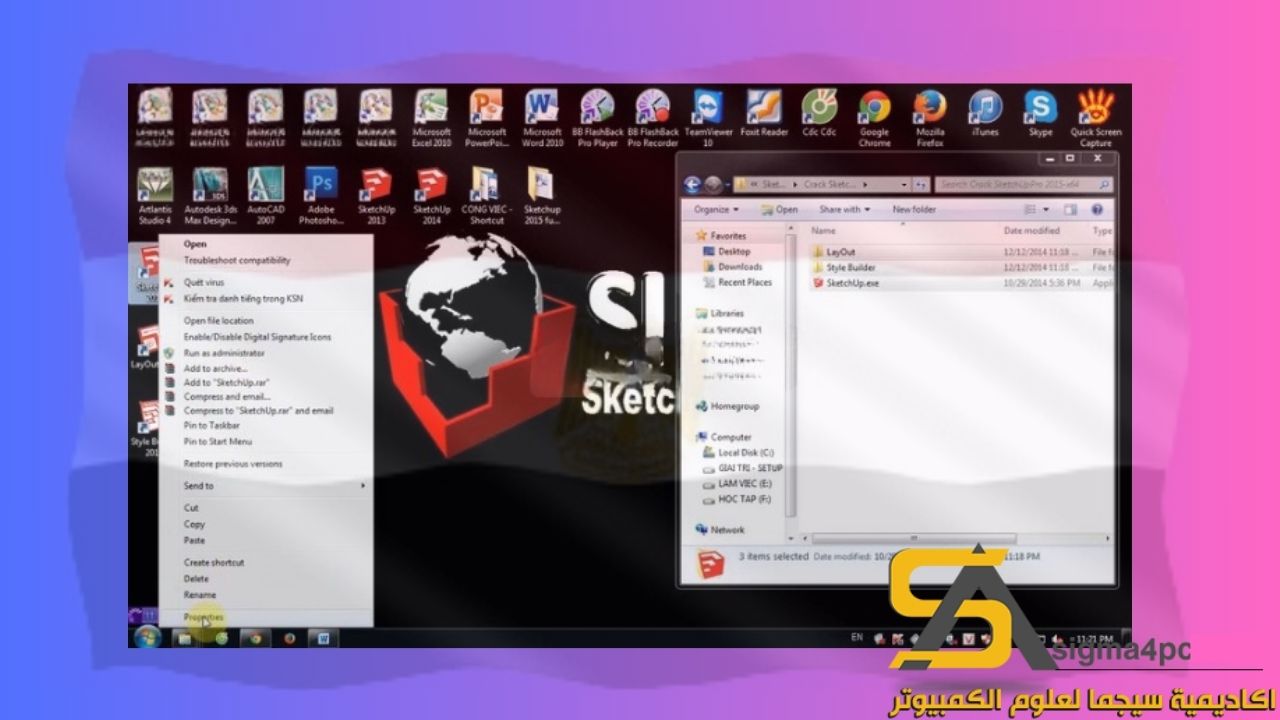This screenshot has width=1280, height=720.
Task: Launch Mozilla Firefox desktop icon
Action: pos(930,117)
